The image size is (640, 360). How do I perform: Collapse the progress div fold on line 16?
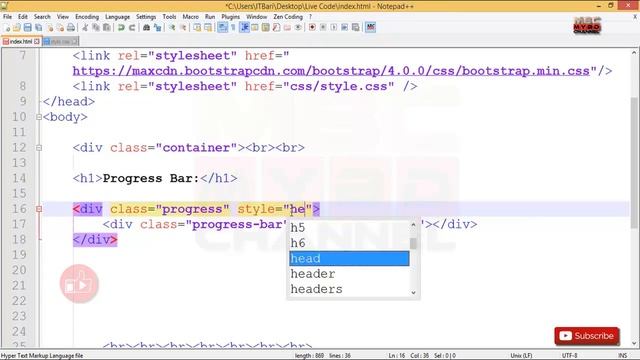39,209
